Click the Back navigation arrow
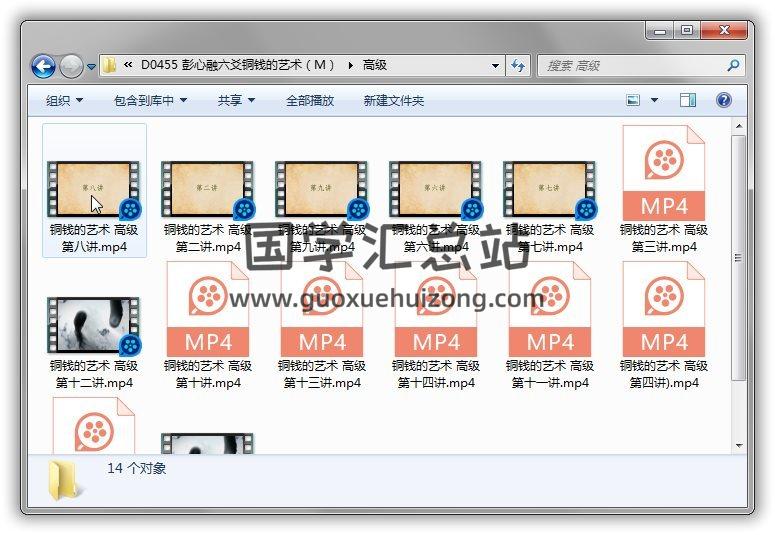Viewport: 775px width, 535px height. pyautogui.click(x=43, y=66)
